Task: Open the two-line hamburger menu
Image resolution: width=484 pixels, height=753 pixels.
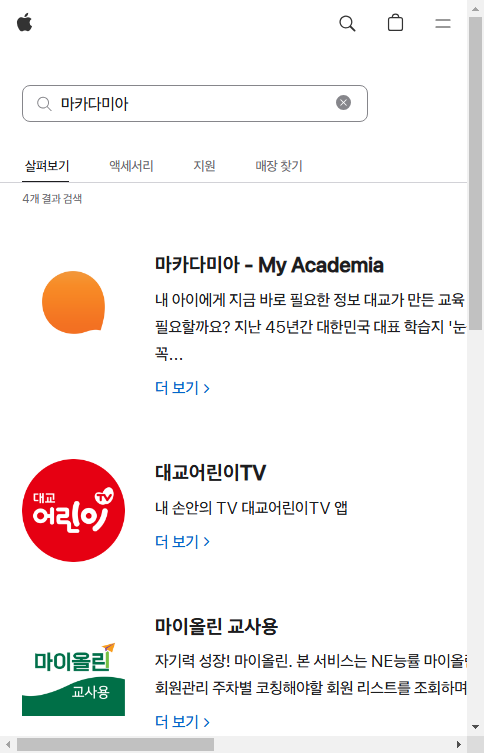Action: click(443, 23)
